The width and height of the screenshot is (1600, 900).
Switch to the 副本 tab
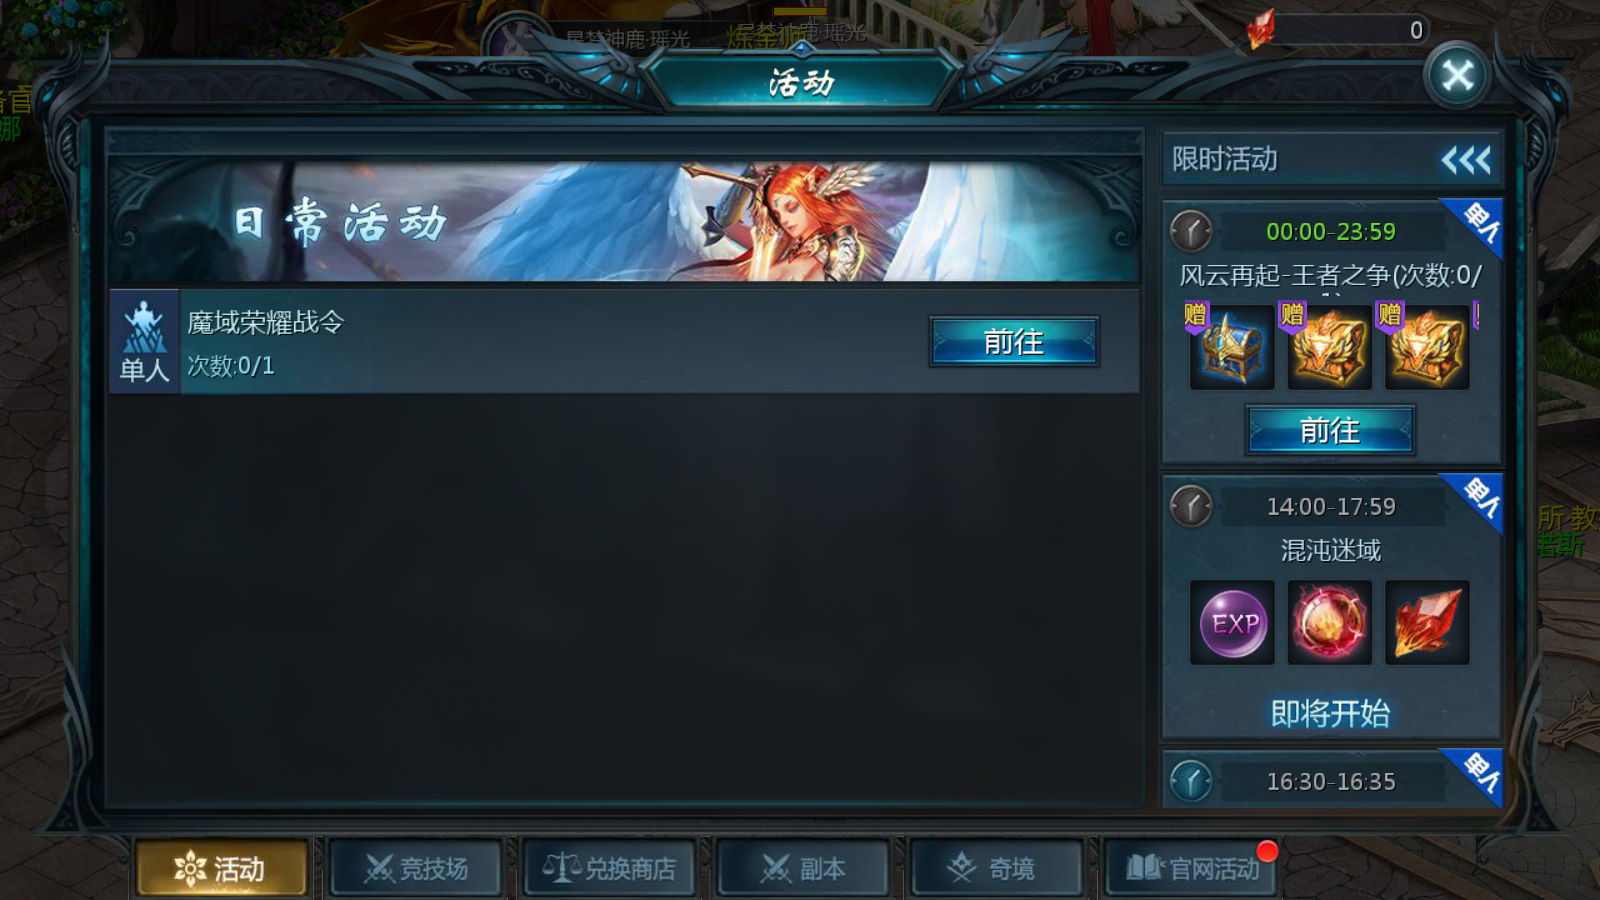pyautogui.click(x=803, y=868)
